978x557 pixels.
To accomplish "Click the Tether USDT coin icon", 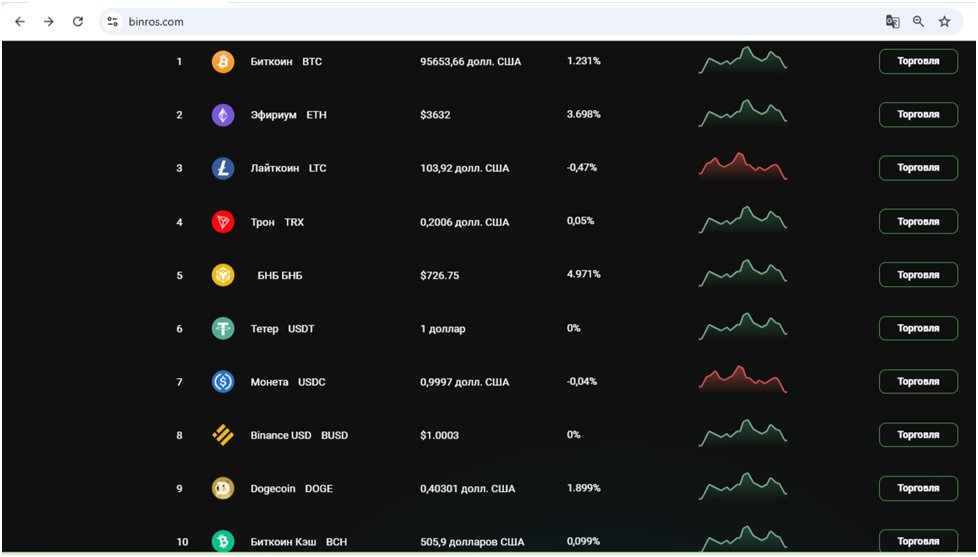I will [223, 328].
